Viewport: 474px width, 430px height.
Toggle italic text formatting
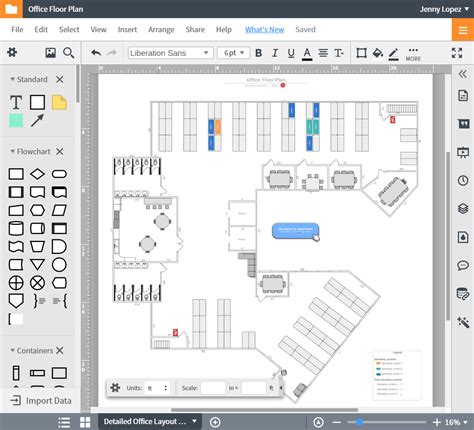click(275, 53)
